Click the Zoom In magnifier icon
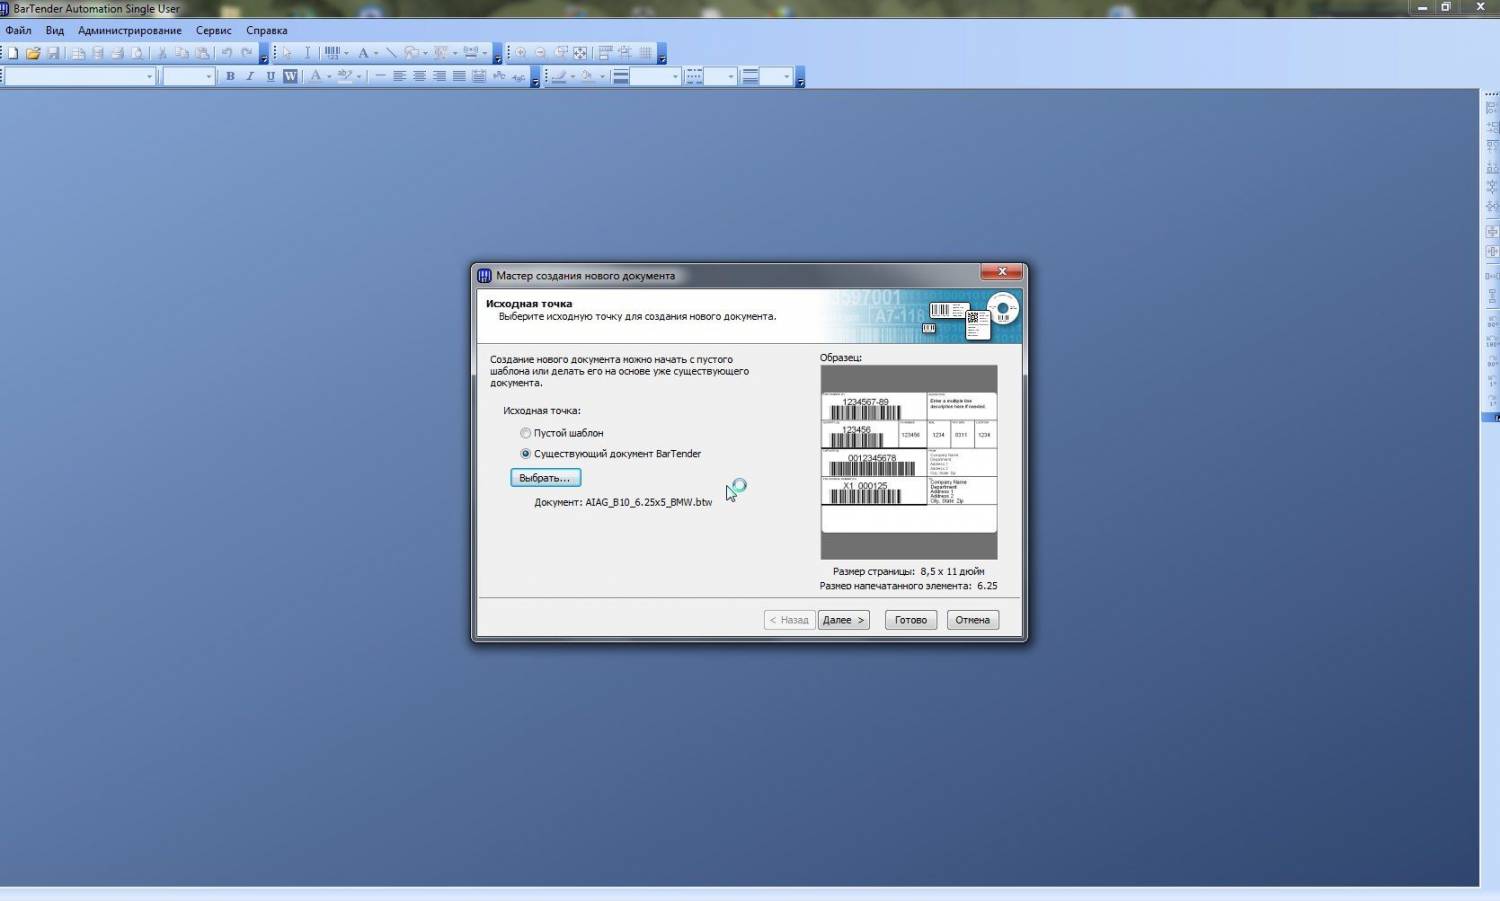This screenshot has width=1500, height=901. [x=520, y=53]
